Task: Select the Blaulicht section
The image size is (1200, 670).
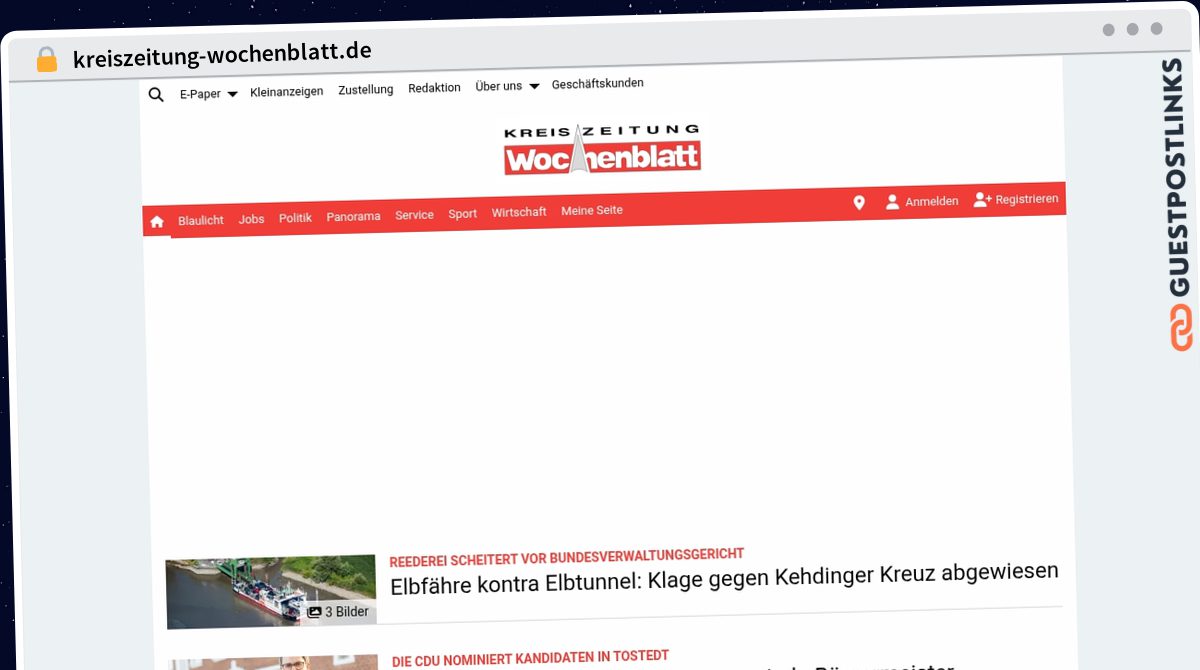Action: point(201,220)
